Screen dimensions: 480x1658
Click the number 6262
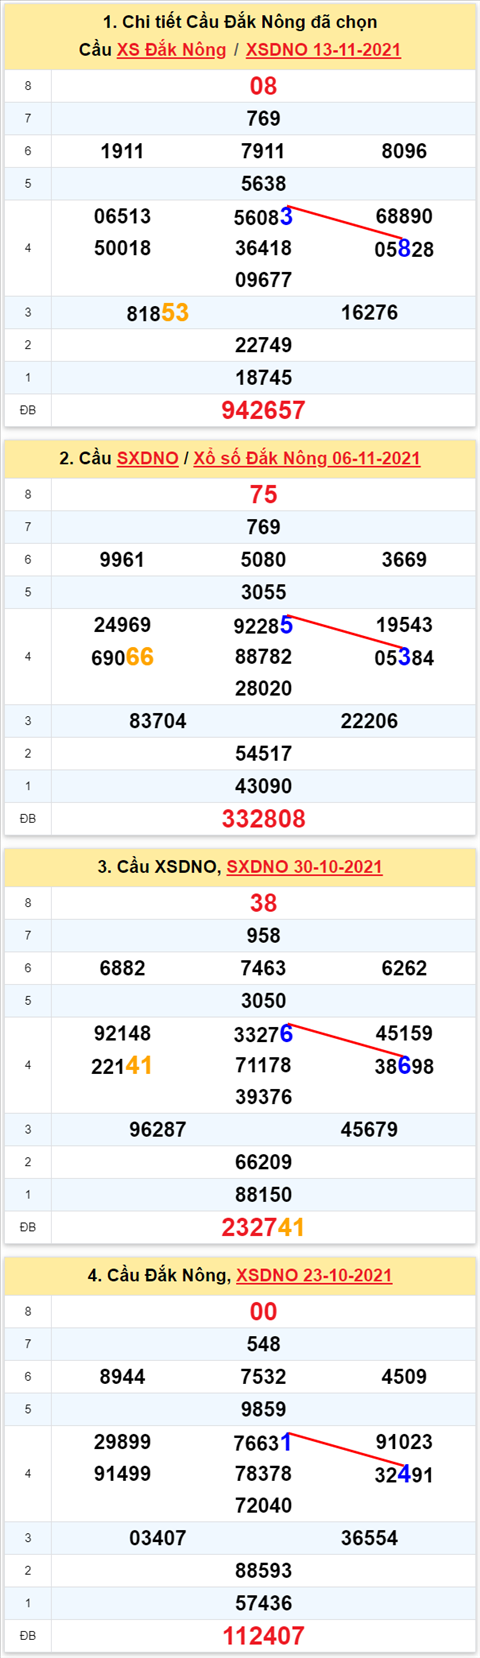point(404,968)
